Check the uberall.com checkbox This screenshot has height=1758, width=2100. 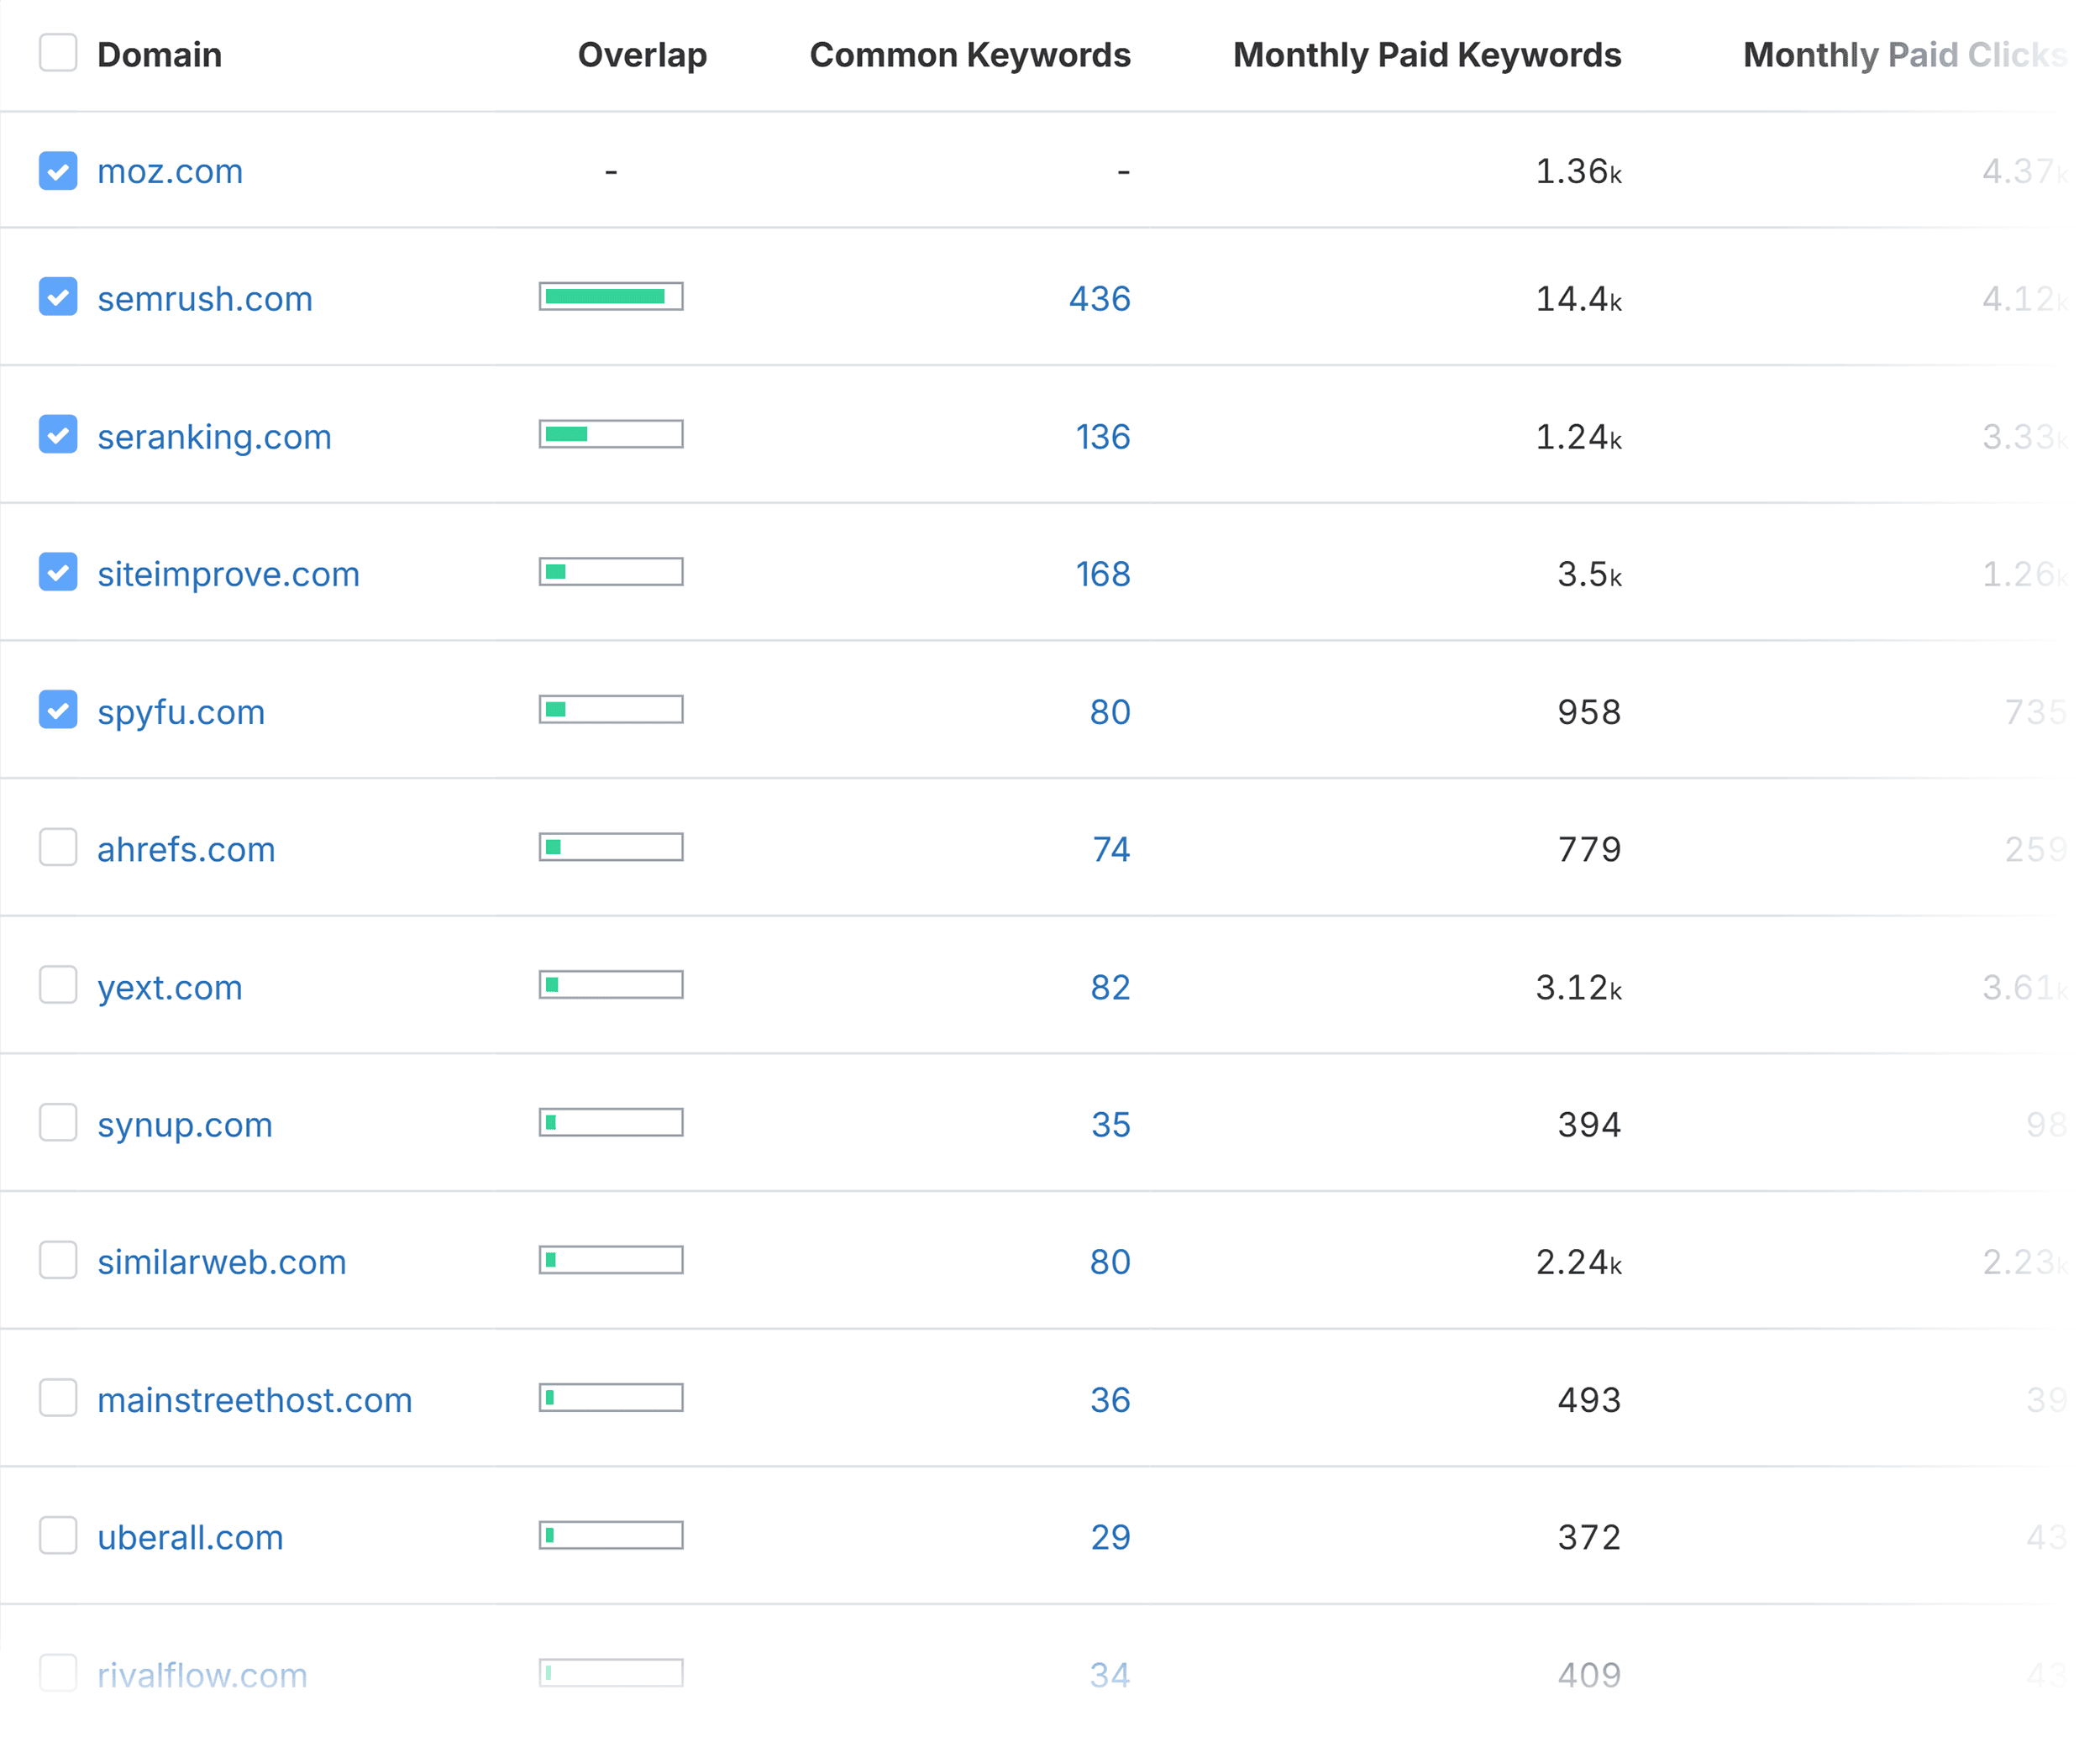(x=58, y=1535)
